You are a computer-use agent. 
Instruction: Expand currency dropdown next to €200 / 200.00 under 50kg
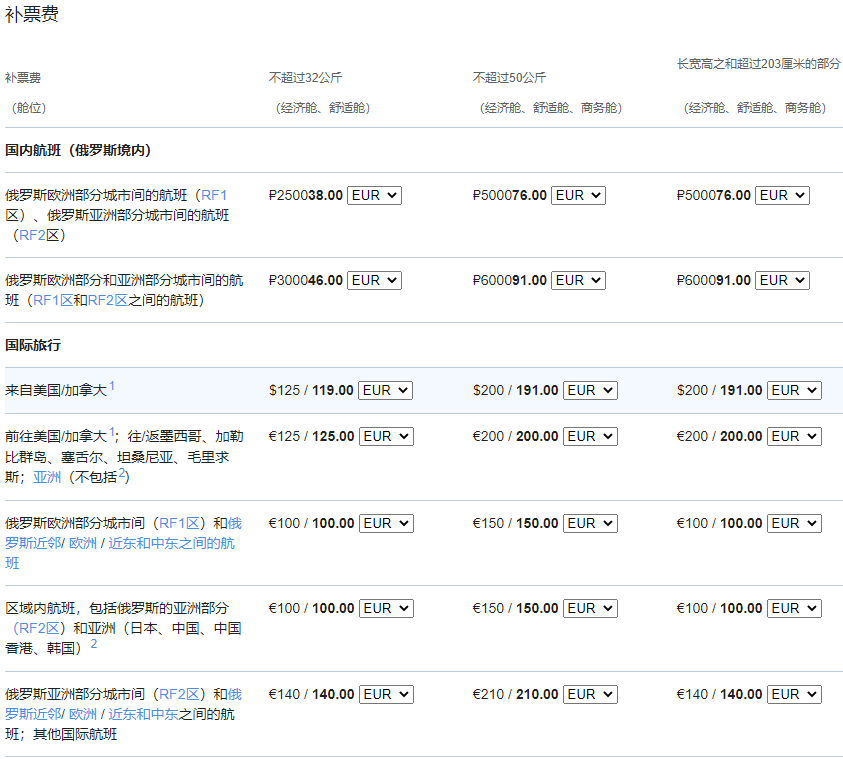click(589, 436)
